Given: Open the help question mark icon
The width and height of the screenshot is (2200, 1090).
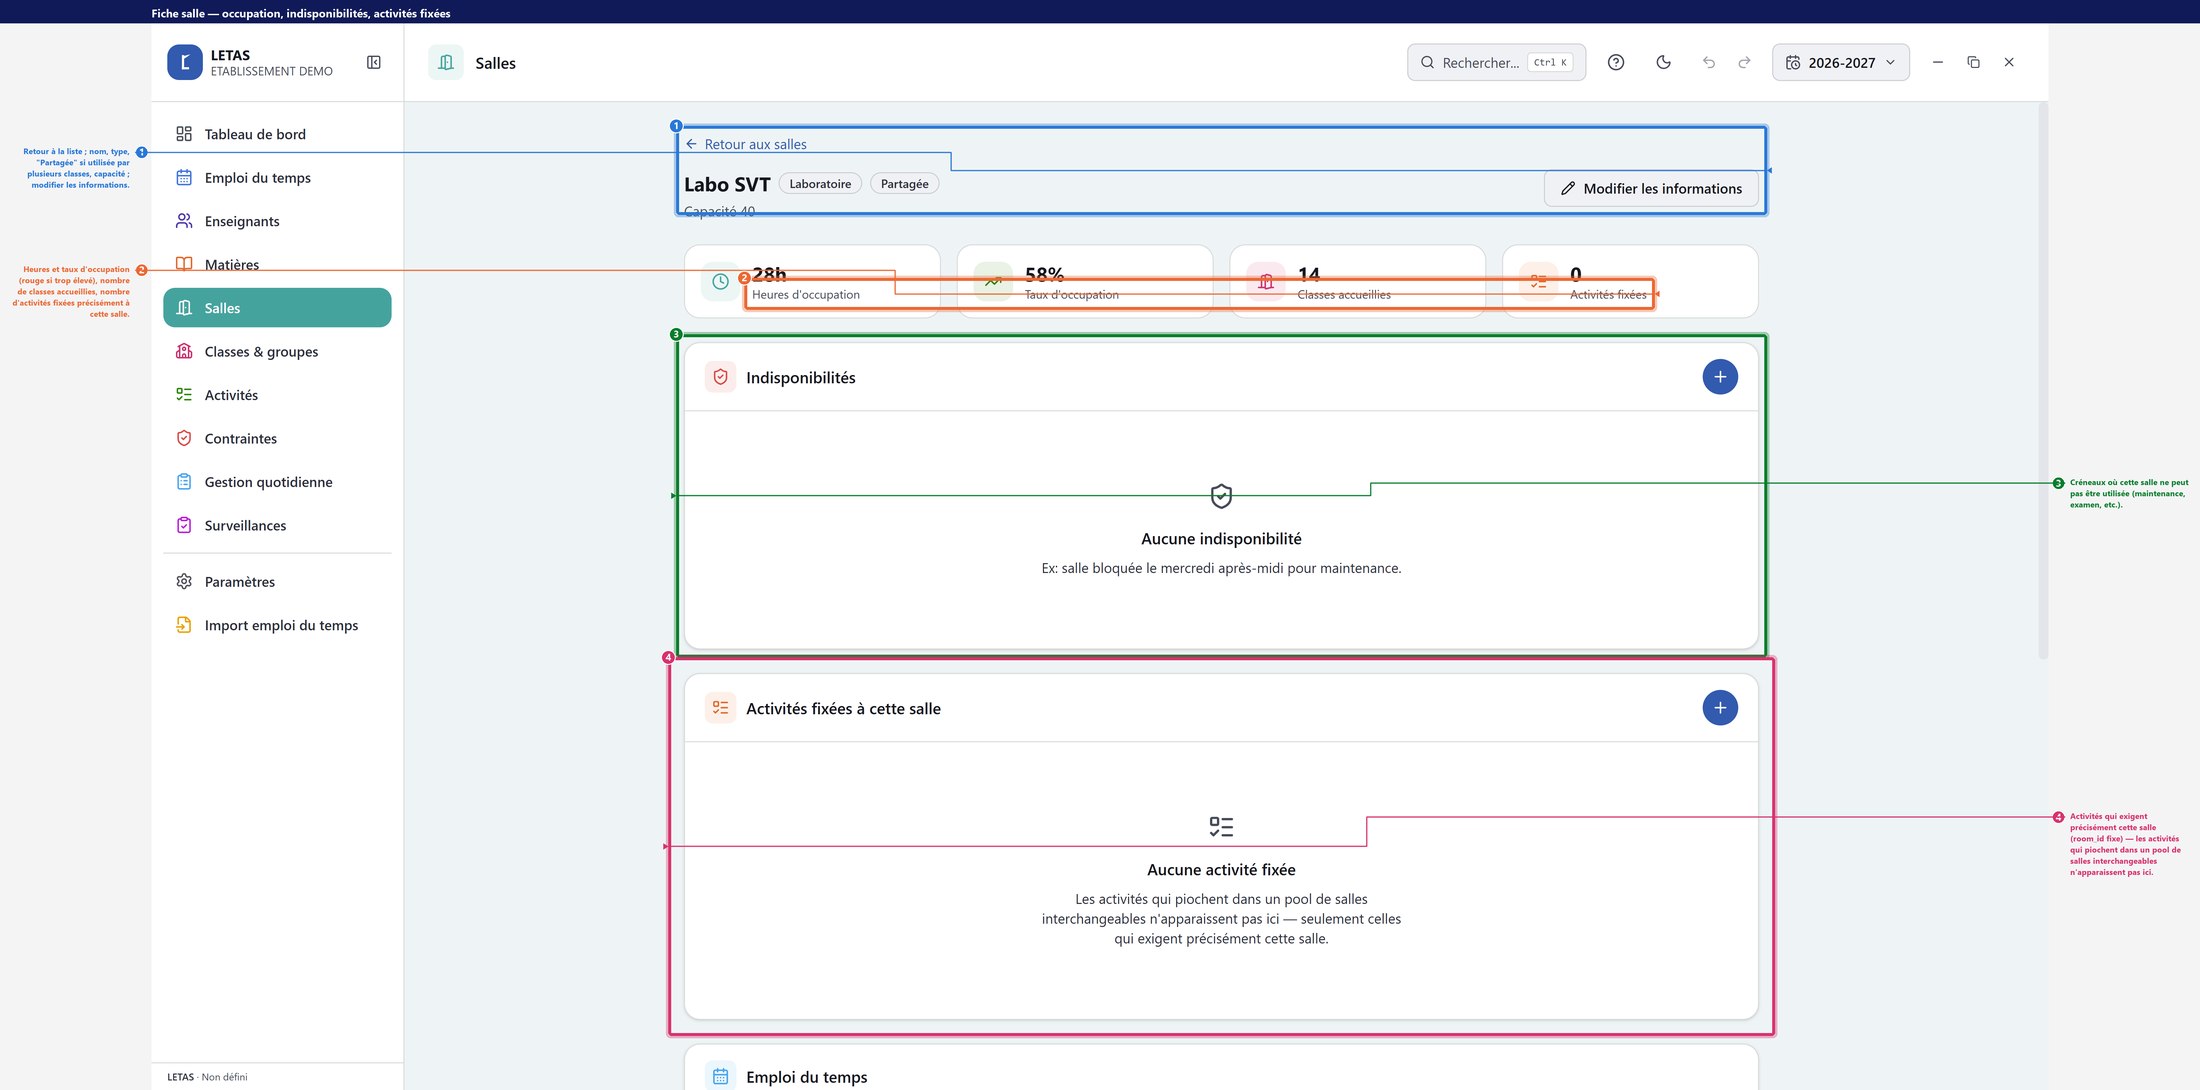Looking at the screenshot, I should coord(1616,62).
